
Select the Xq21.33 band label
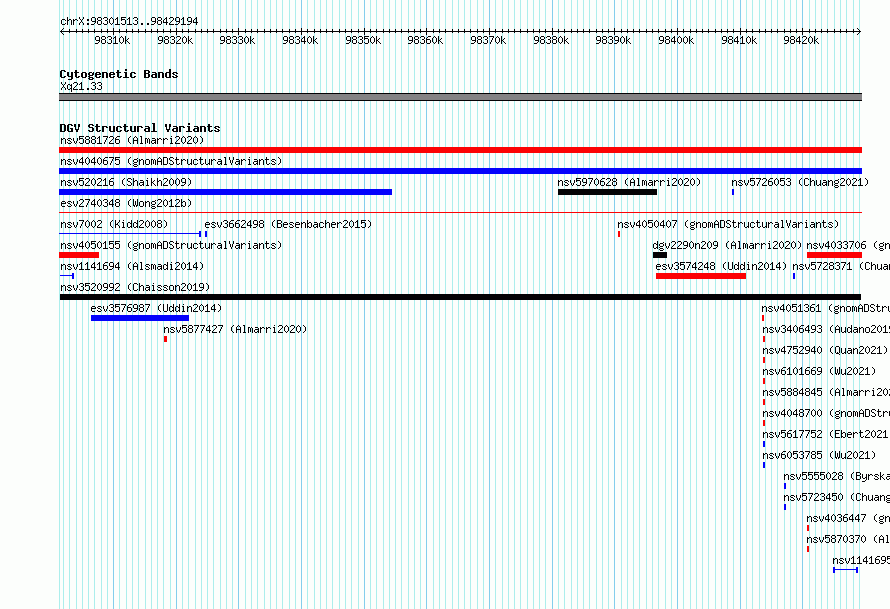tap(81, 86)
